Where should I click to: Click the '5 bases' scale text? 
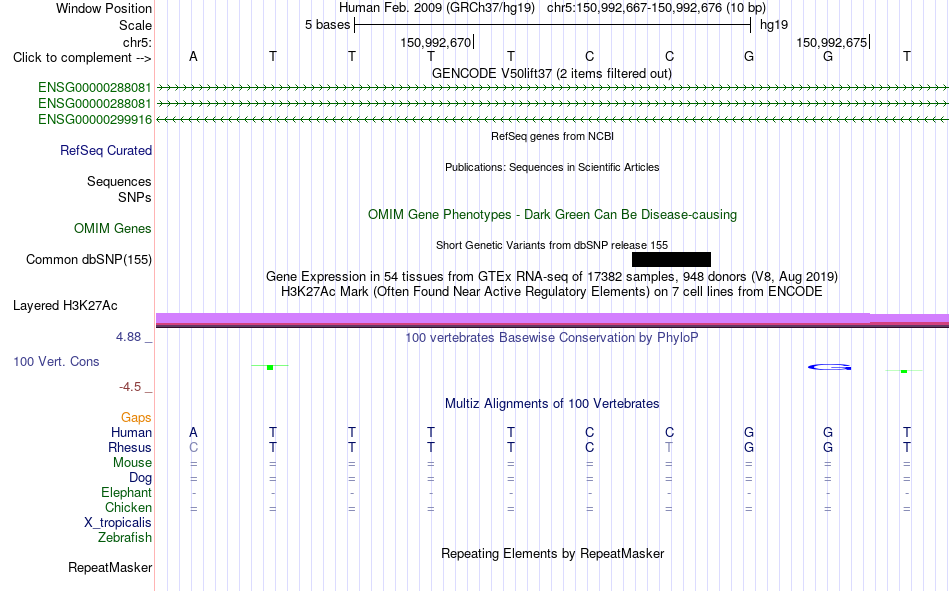[x=327, y=25]
